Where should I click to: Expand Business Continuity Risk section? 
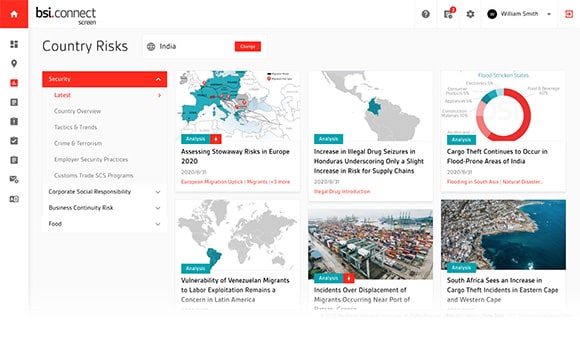[105, 208]
